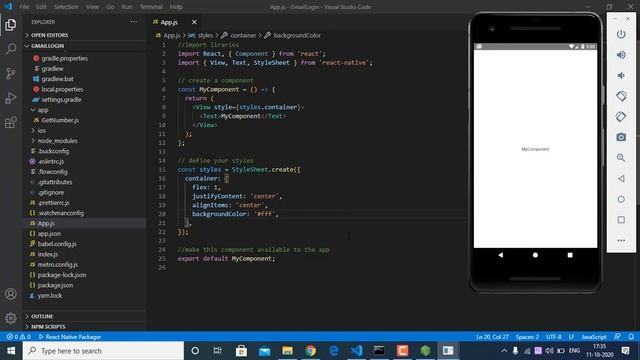Open the Source Control view

point(11,73)
